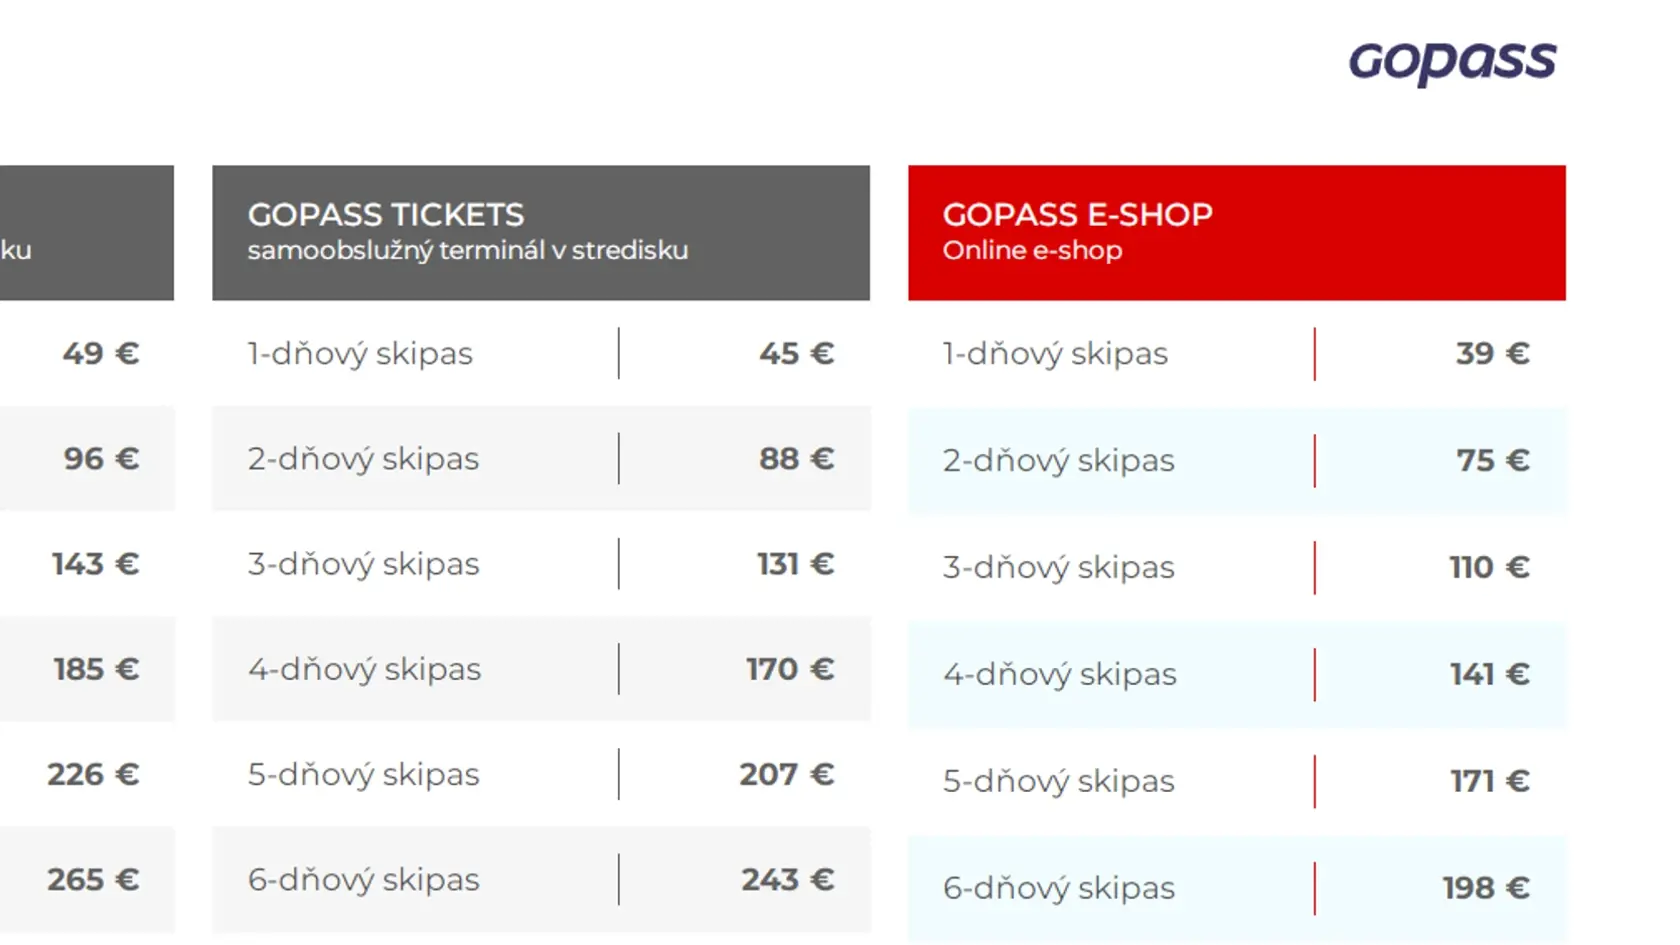This screenshot has height=945, width=1680.
Task: Select the GOPASS E-SHOP red header
Action: pyautogui.click(x=1237, y=233)
